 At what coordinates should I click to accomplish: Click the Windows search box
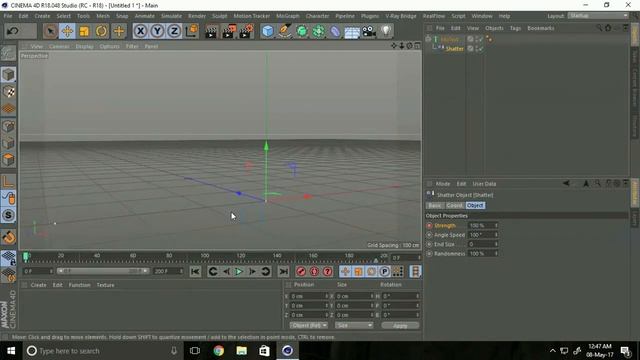[102, 351]
